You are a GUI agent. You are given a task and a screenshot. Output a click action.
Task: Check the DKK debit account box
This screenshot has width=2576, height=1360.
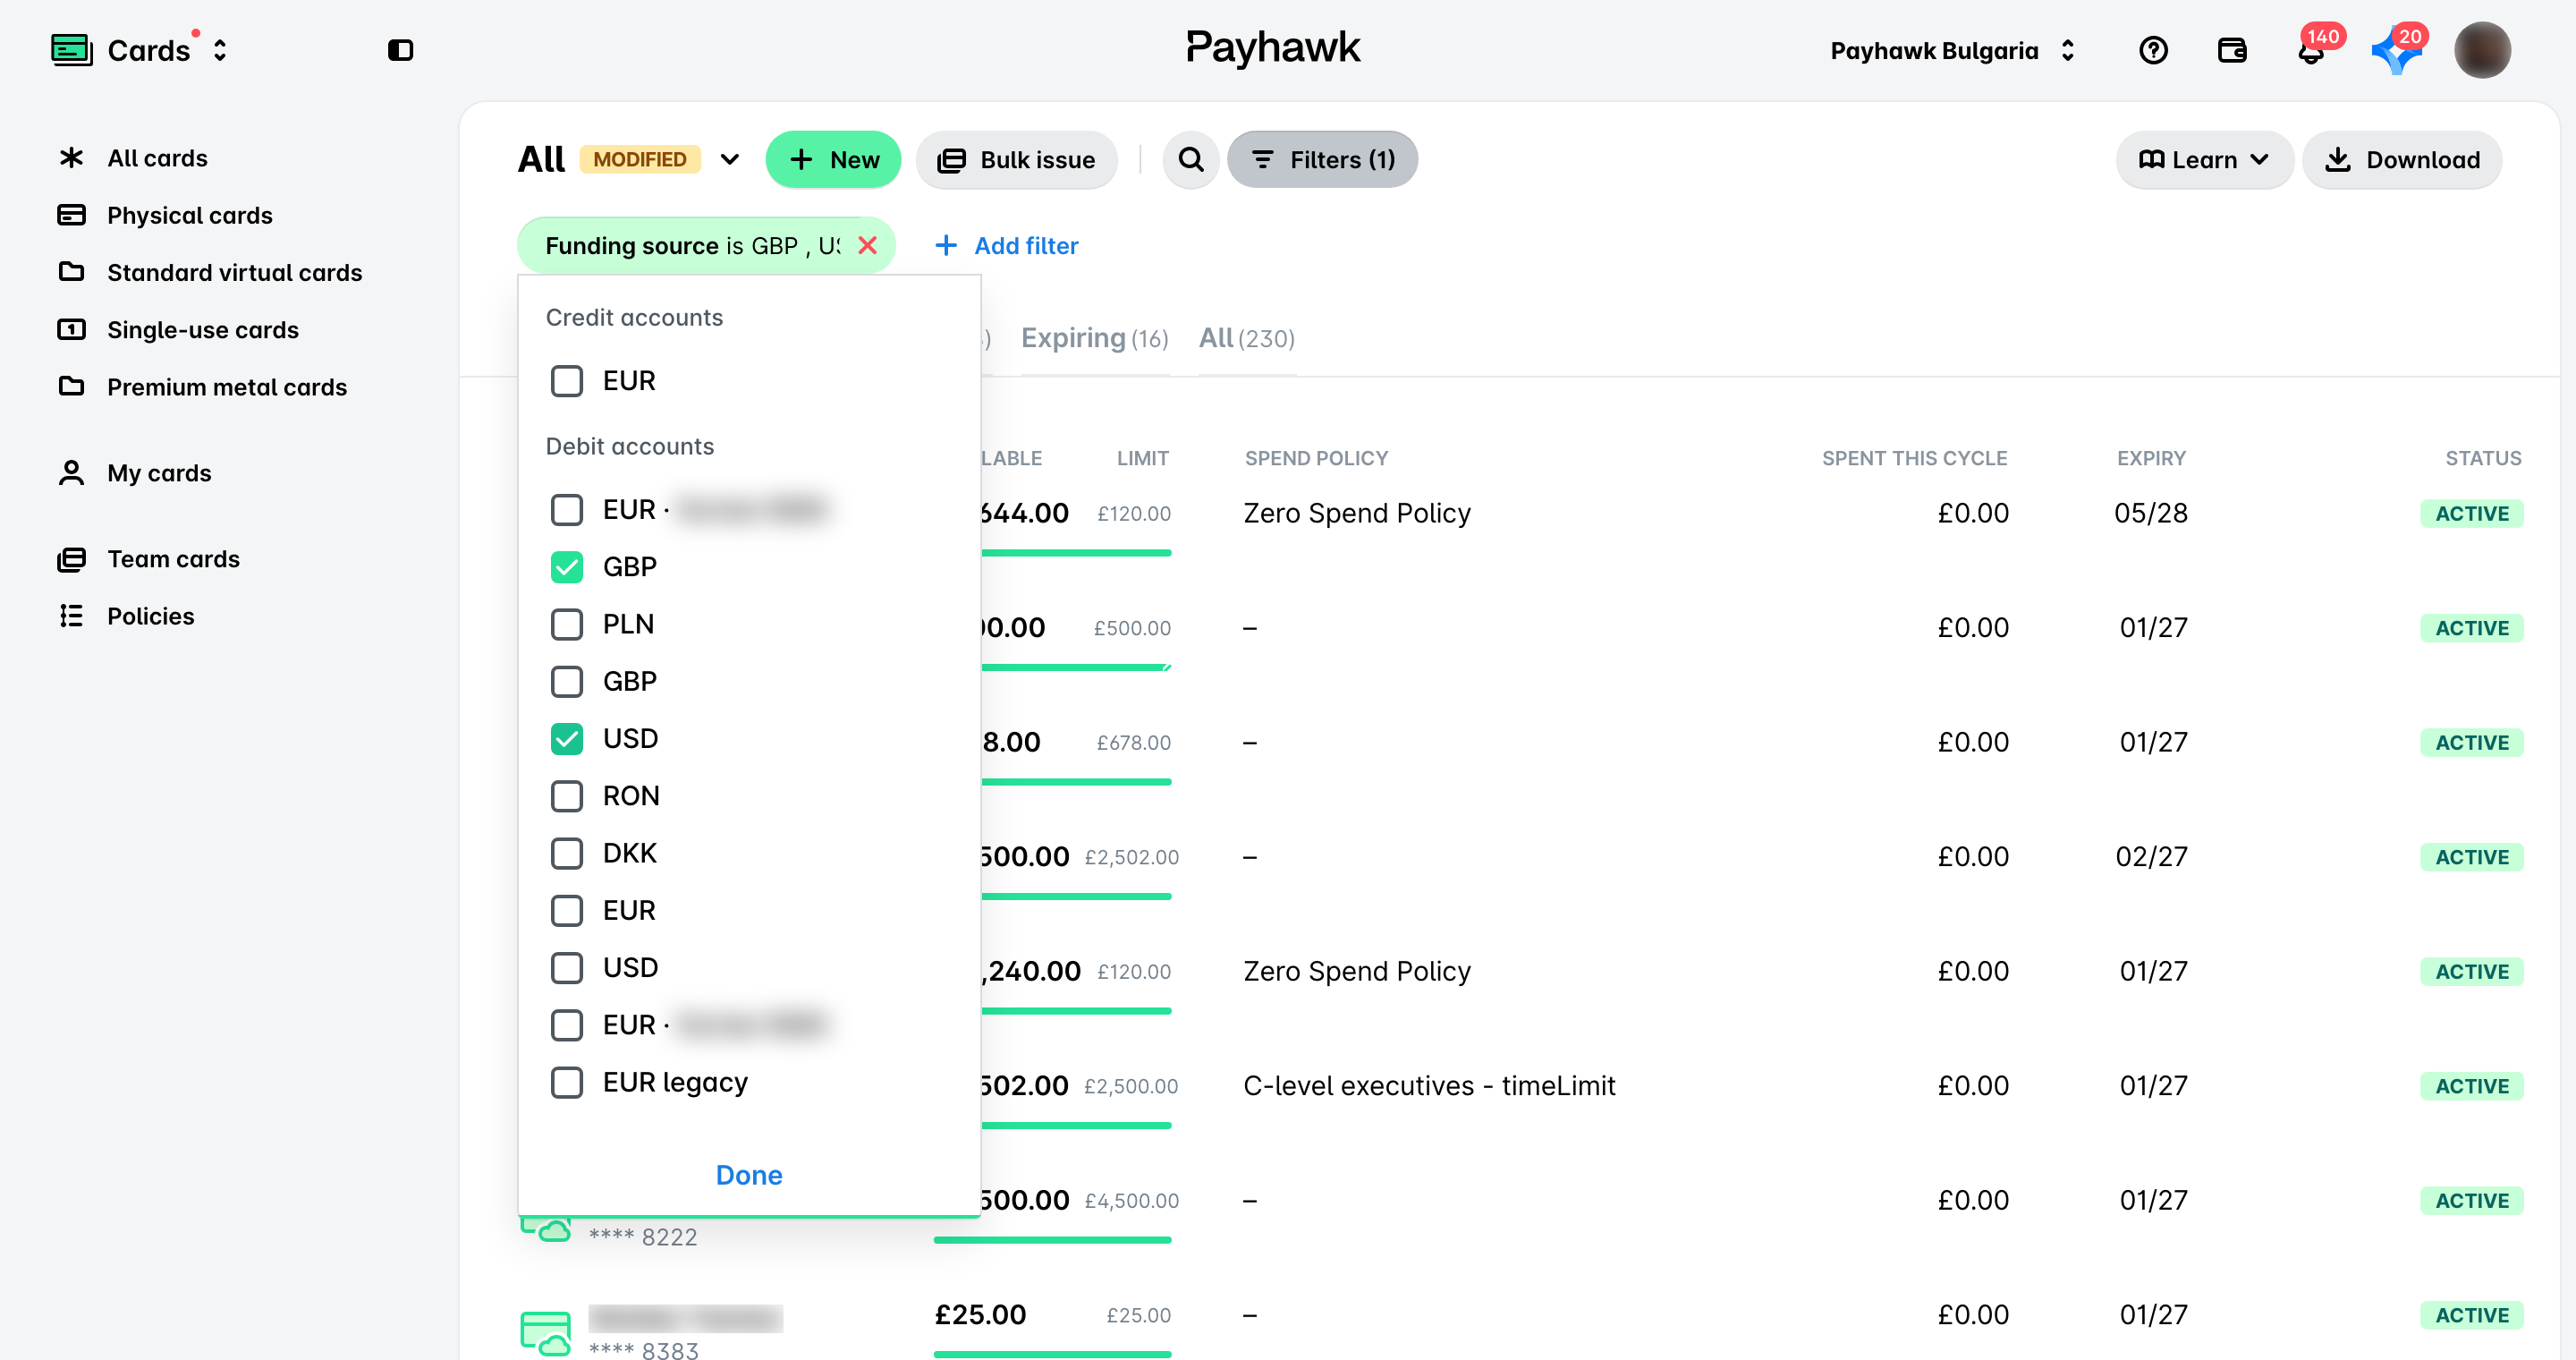click(566, 852)
